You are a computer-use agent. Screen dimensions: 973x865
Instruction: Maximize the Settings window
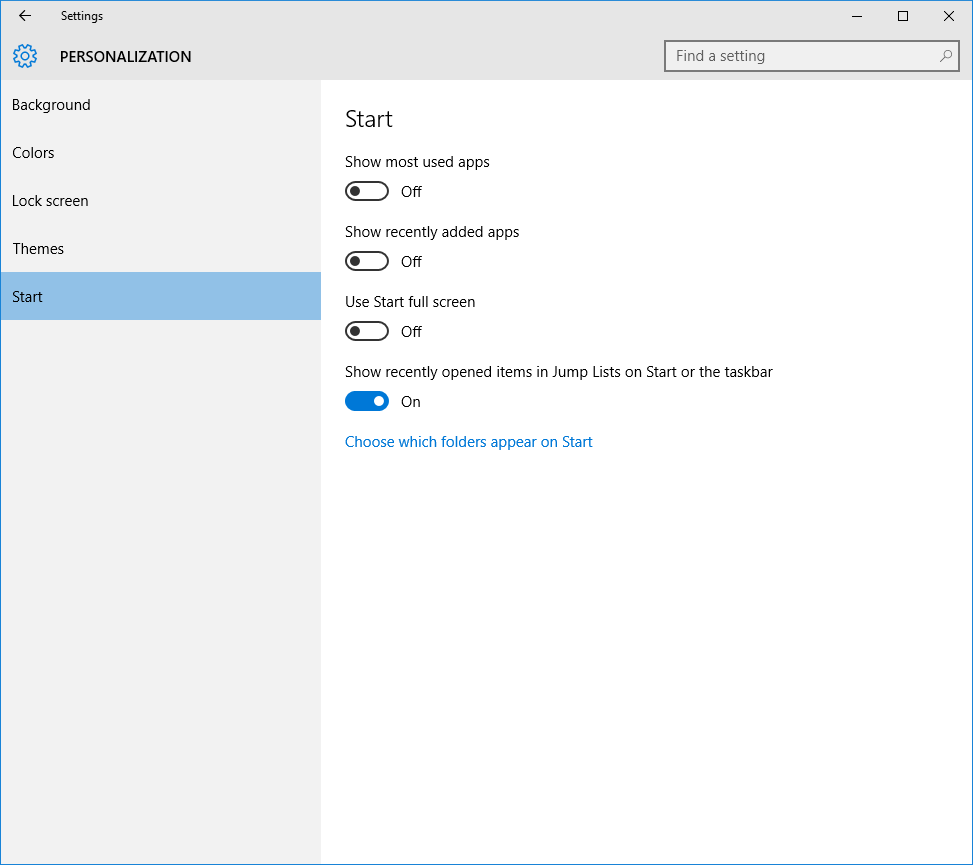(x=903, y=16)
